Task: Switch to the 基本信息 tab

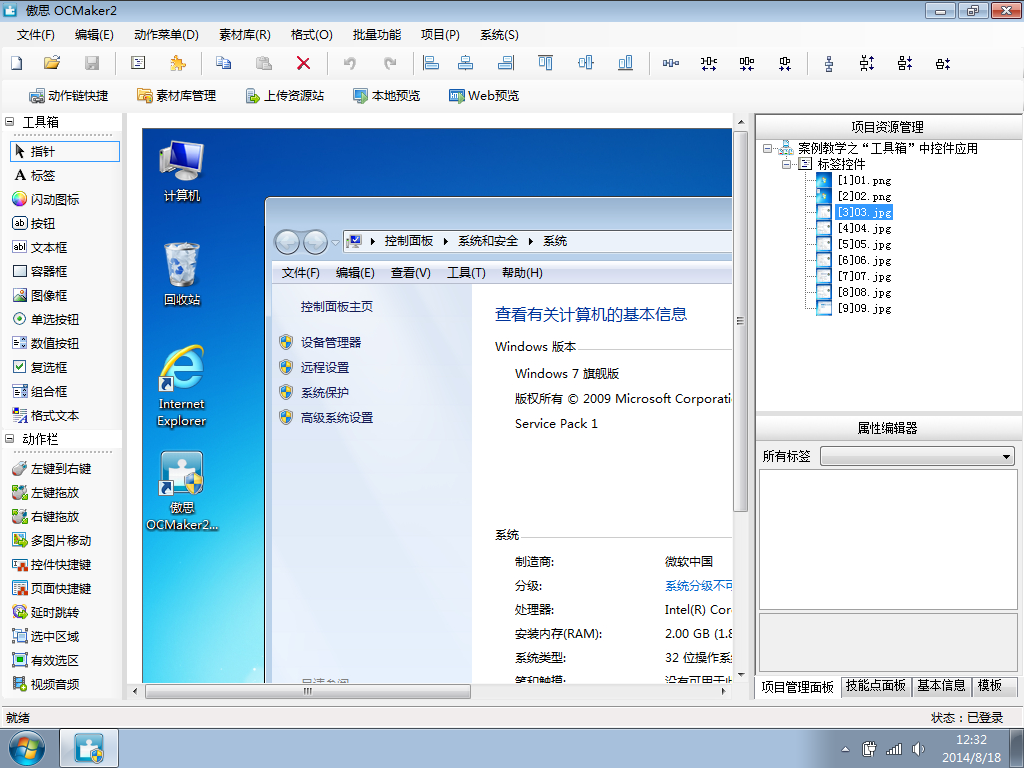Action: [x=941, y=686]
